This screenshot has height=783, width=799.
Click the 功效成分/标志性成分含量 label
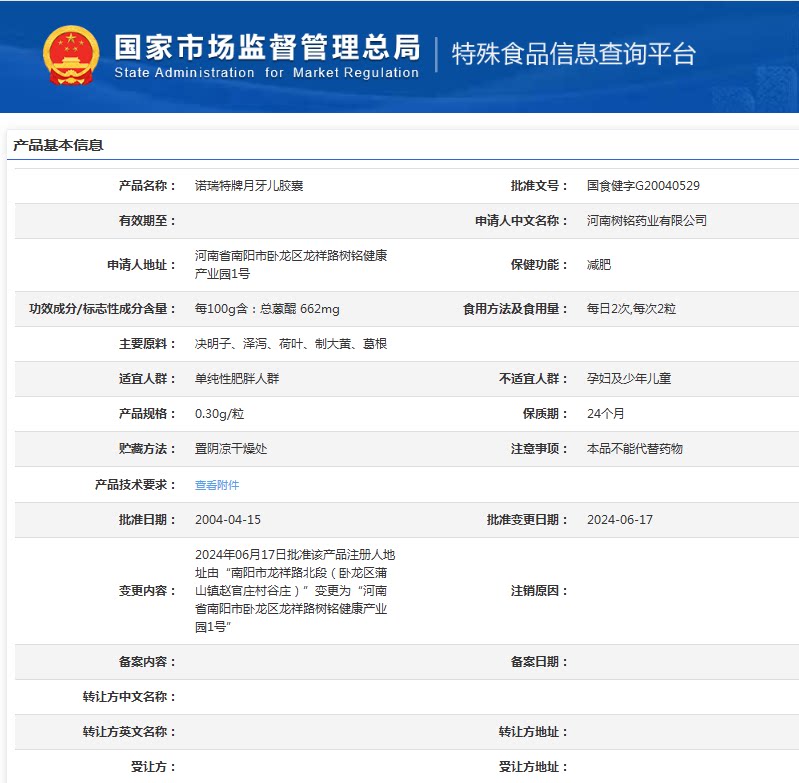tap(102, 309)
